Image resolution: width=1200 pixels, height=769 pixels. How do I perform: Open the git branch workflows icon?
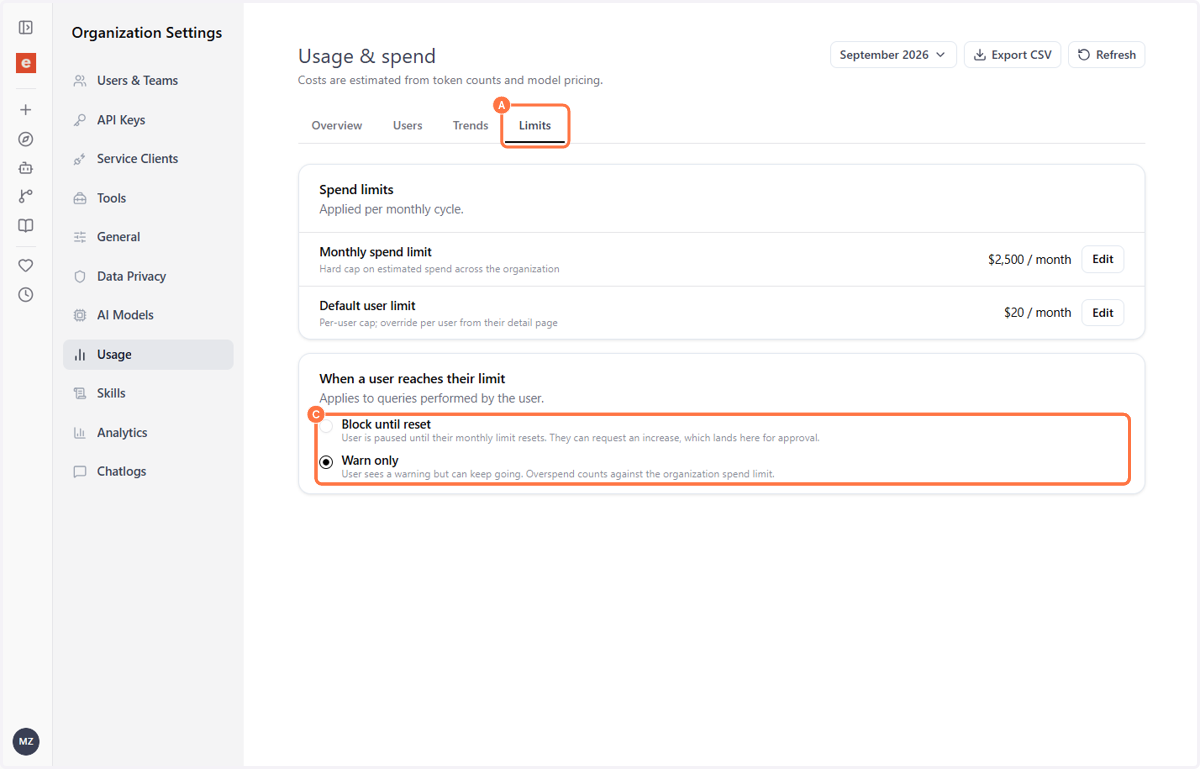click(x=26, y=197)
